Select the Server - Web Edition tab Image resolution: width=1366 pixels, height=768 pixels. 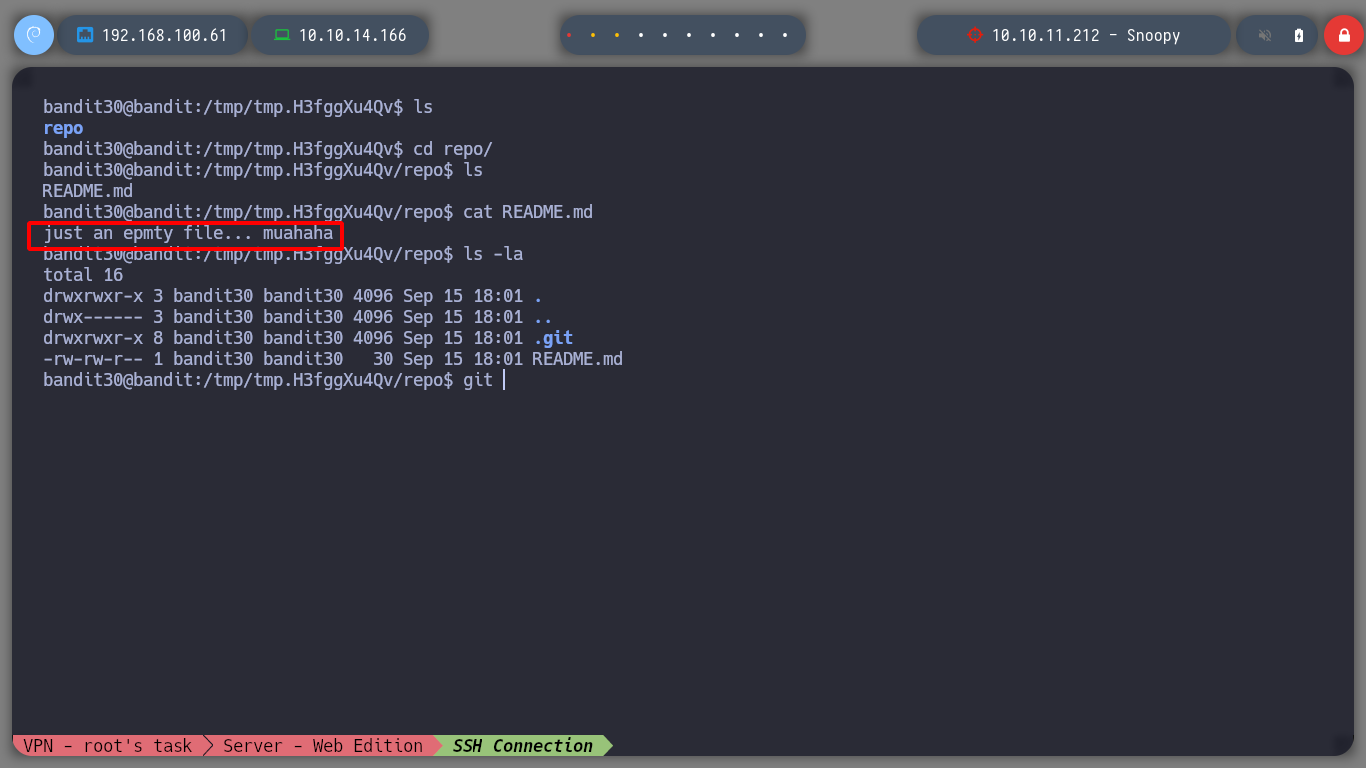(x=323, y=745)
